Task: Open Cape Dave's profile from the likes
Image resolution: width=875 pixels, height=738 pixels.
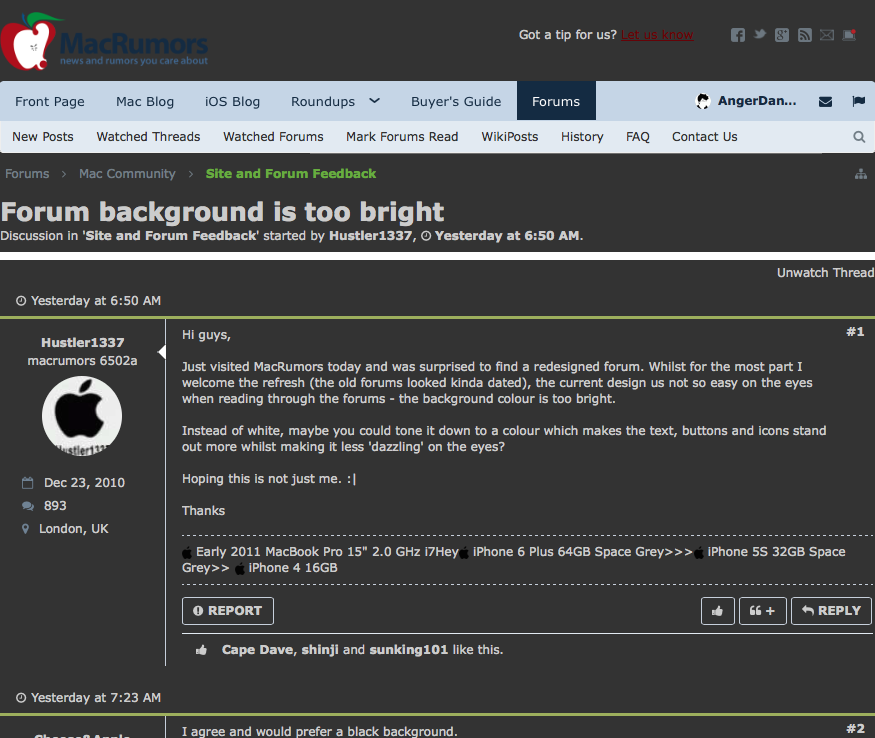Action: pos(257,650)
